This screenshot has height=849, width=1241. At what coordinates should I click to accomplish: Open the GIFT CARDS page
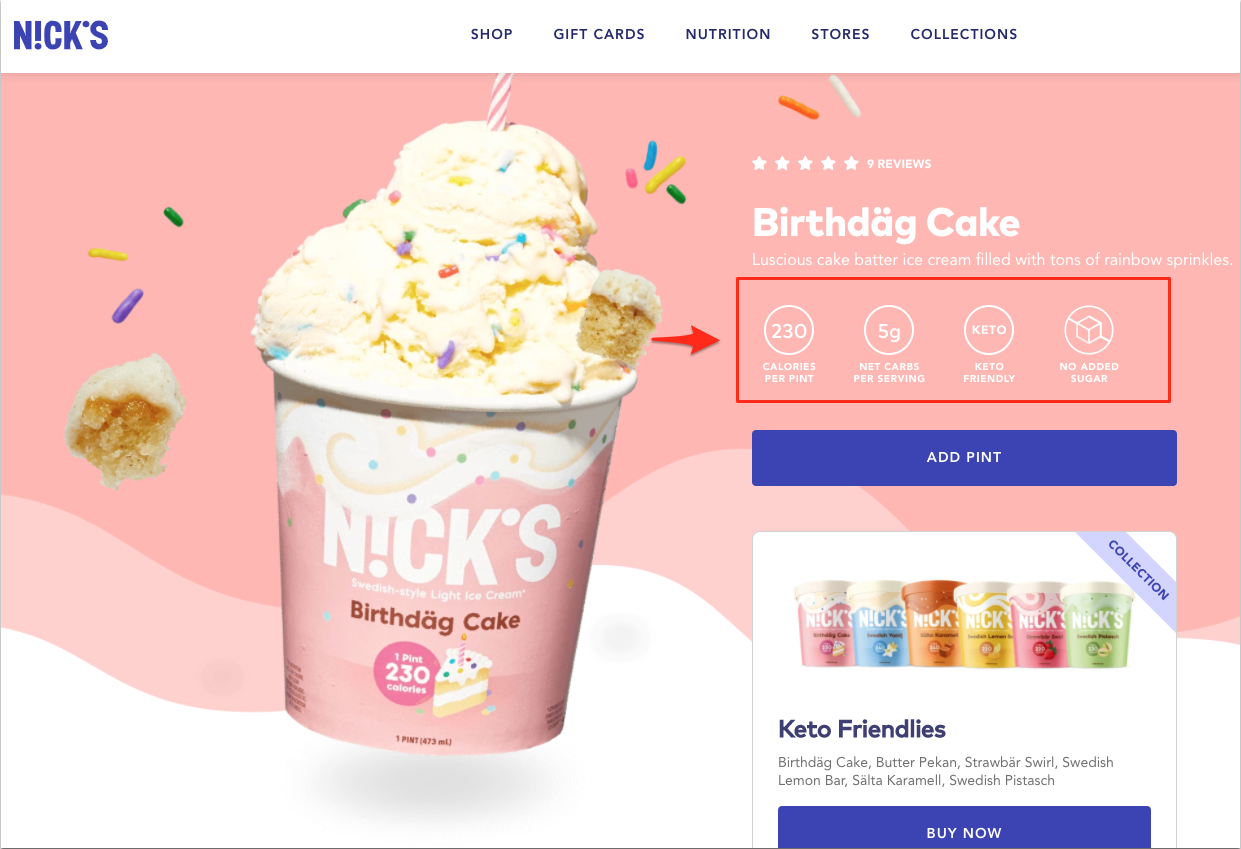(599, 34)
